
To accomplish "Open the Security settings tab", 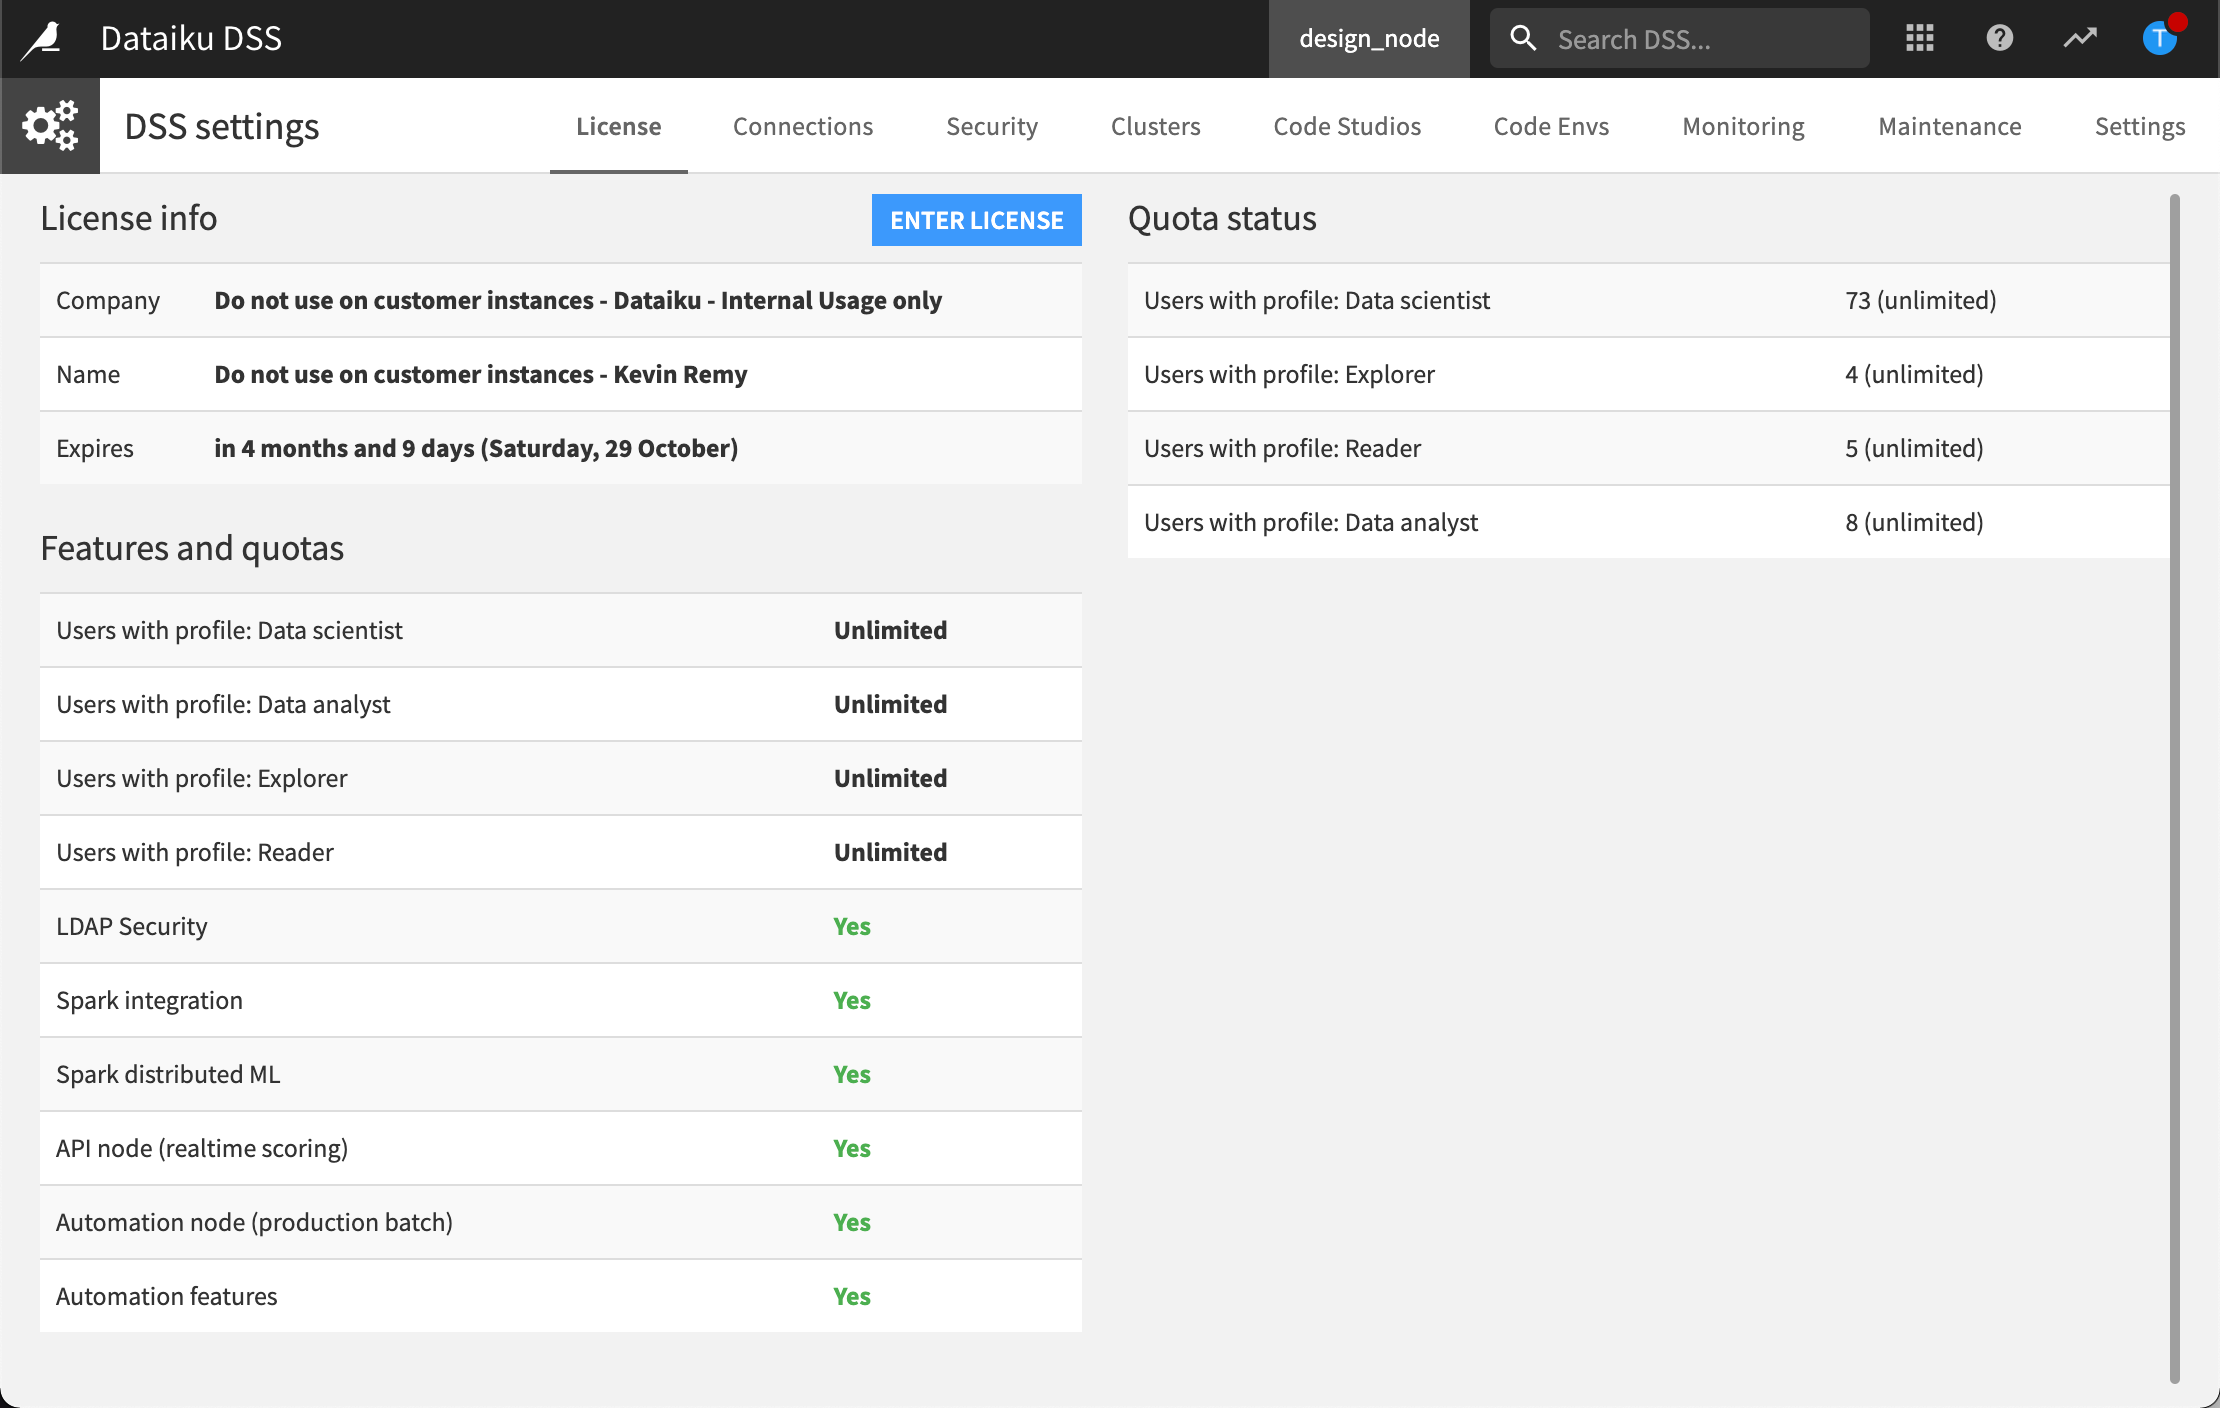I will 992,126.
